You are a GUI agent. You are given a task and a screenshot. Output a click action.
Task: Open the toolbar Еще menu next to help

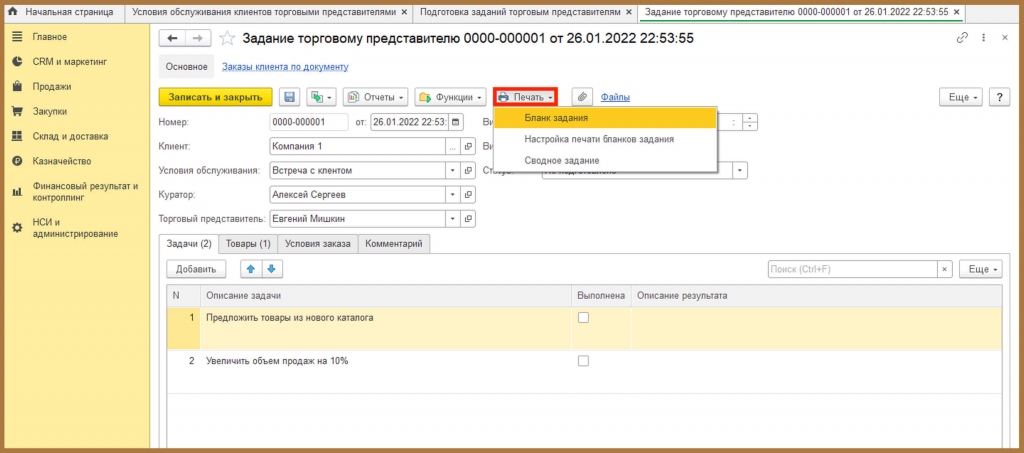[x=961, y=97]
